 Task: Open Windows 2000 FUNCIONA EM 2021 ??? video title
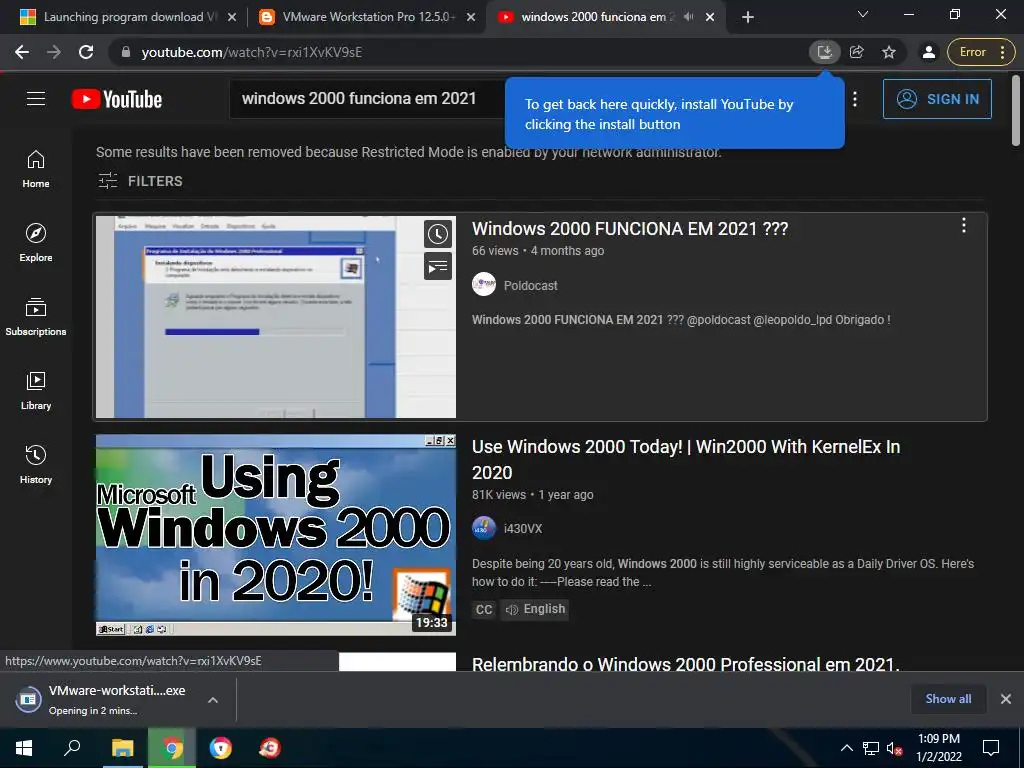630,229
